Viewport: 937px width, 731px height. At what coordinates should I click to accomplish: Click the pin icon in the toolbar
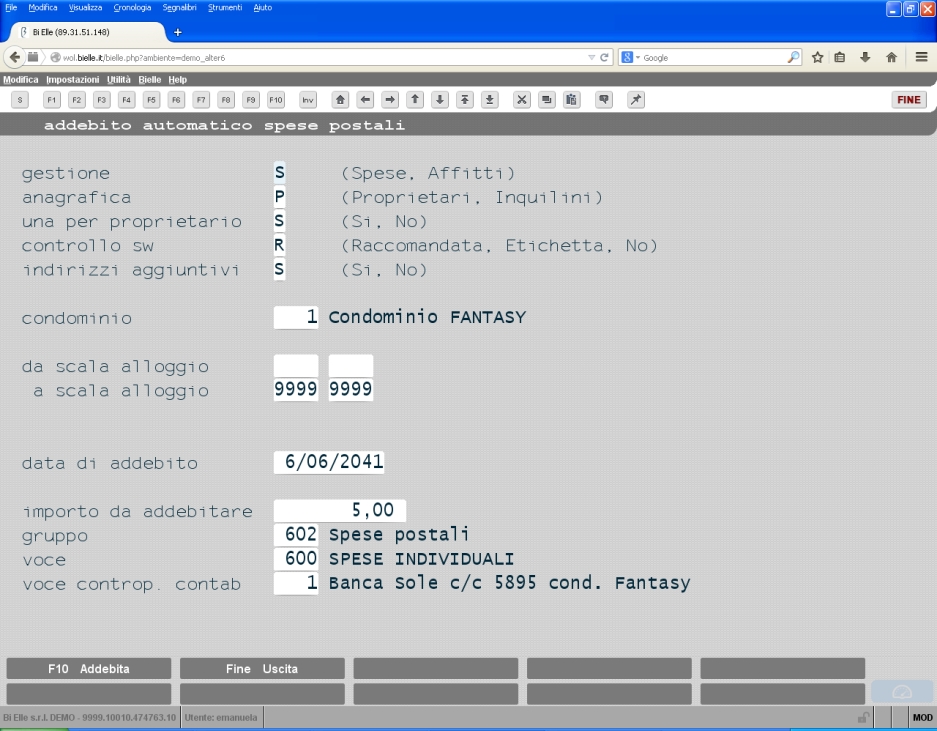tap(636, 100)
